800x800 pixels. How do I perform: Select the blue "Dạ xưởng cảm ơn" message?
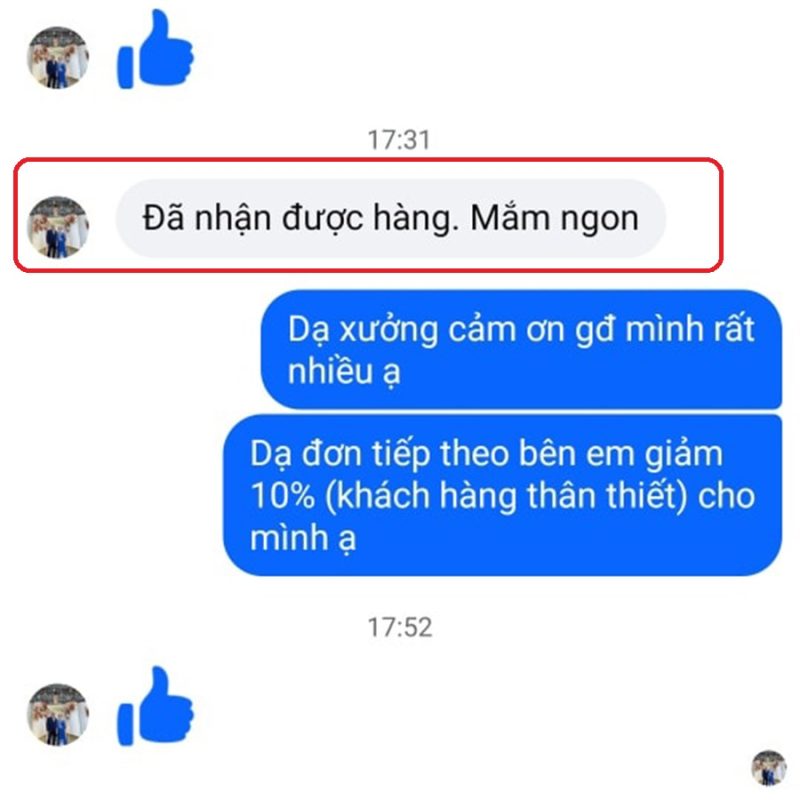[x=521, y=349]
